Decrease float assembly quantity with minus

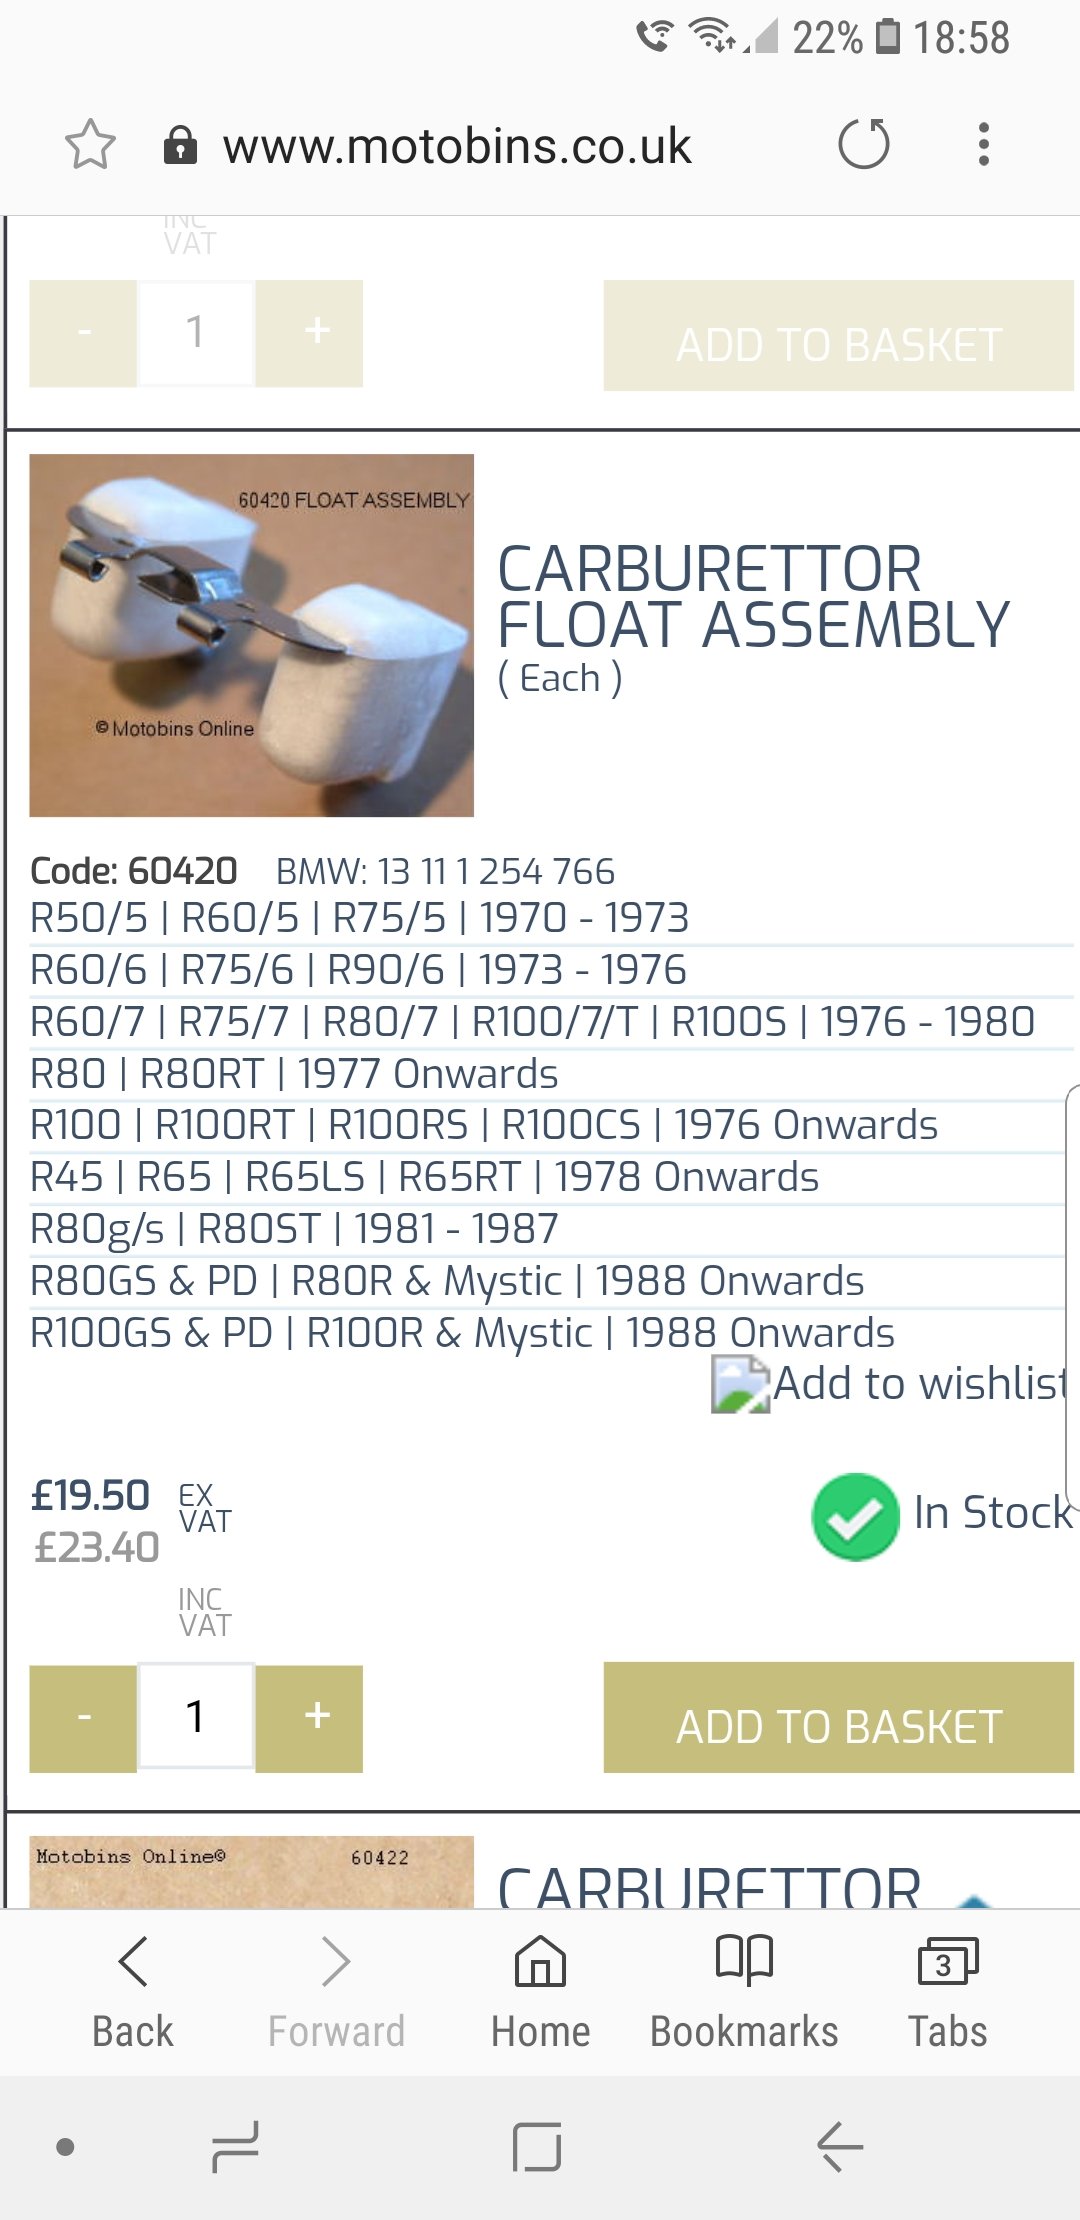[x=84, y=1718]
